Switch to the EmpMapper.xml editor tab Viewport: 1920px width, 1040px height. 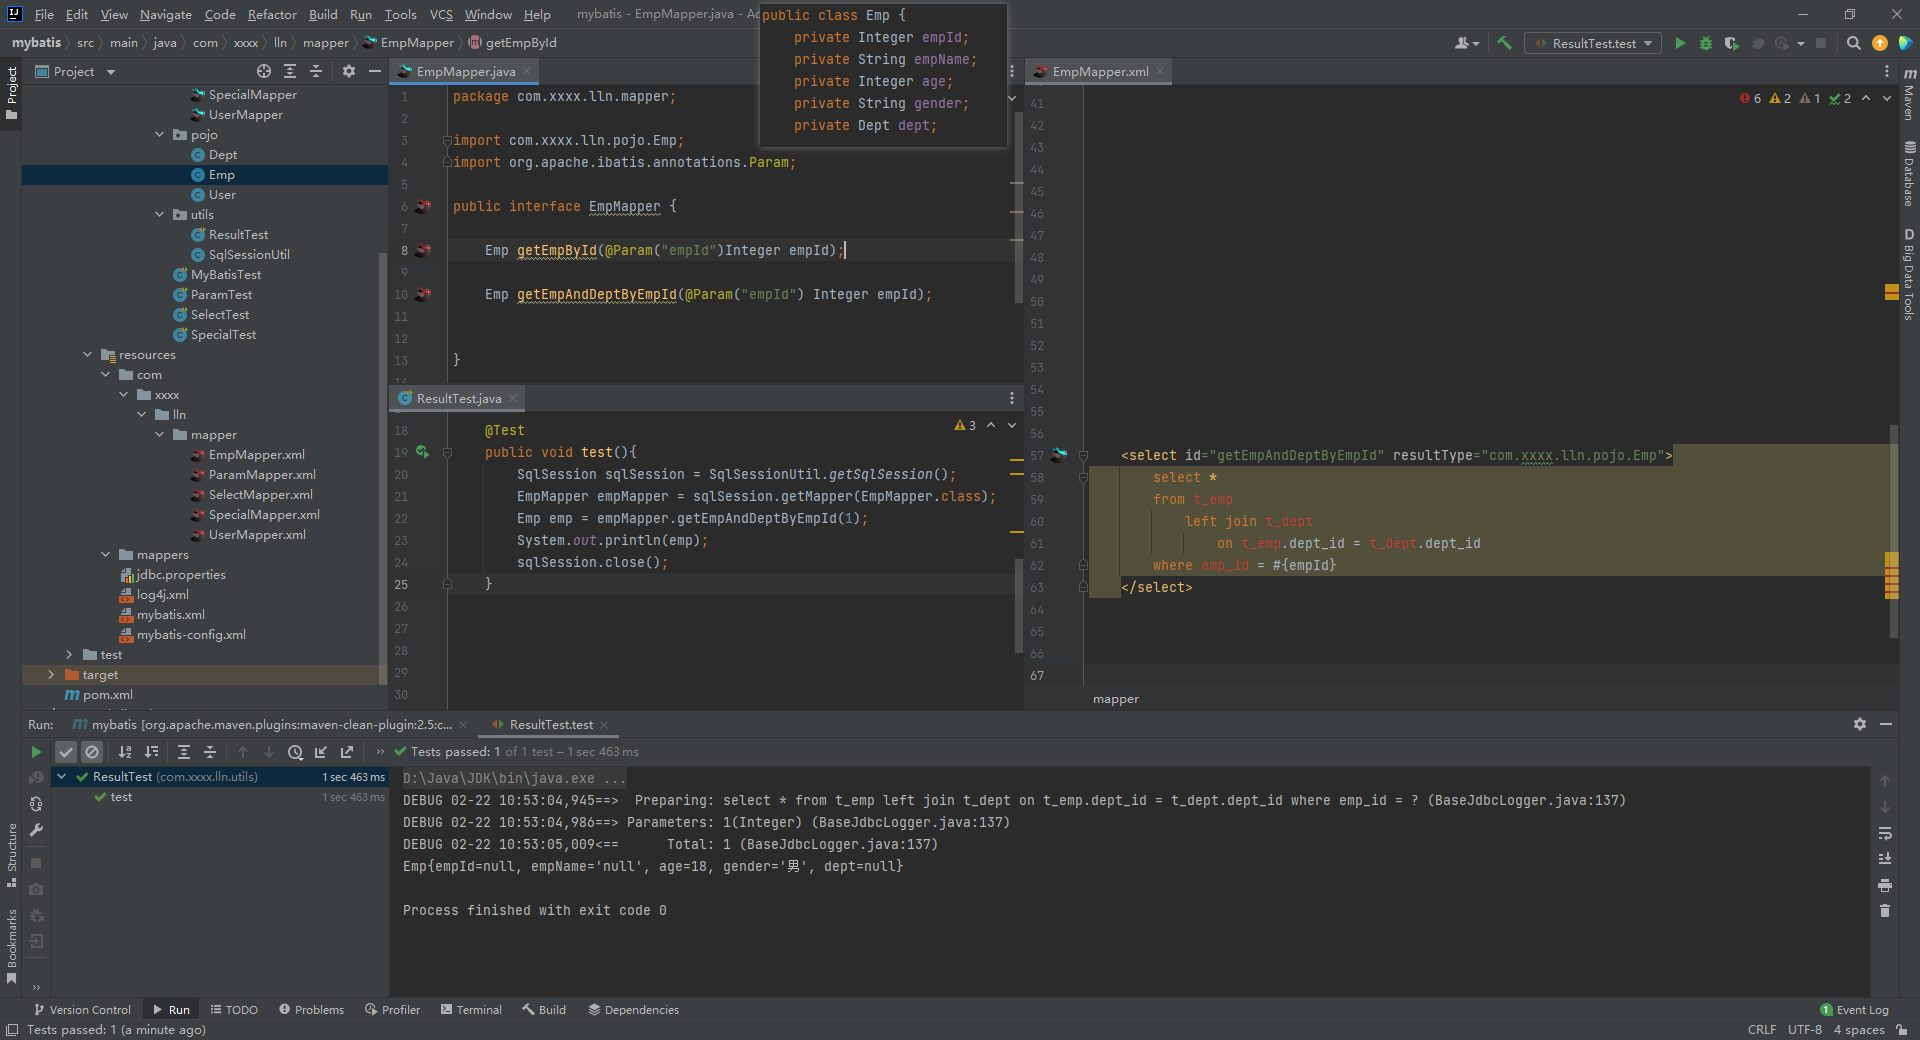(1099, 71)
